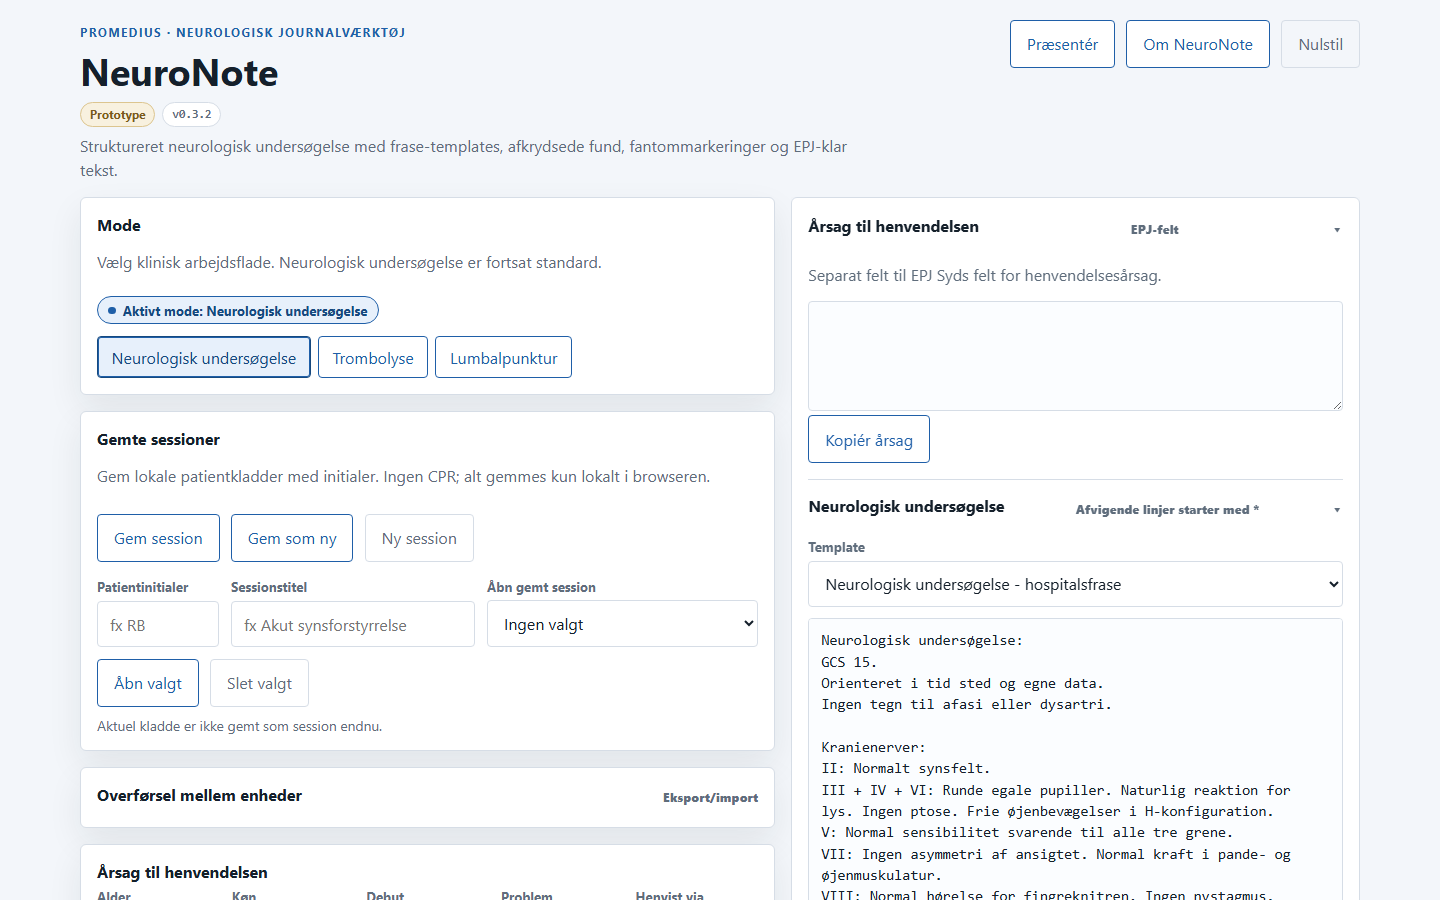The width and height of the screenshot is (1440, 900).
Task: Click 'Aktuel kladde er ikke gemt' status text
Action: pos(239,726)
